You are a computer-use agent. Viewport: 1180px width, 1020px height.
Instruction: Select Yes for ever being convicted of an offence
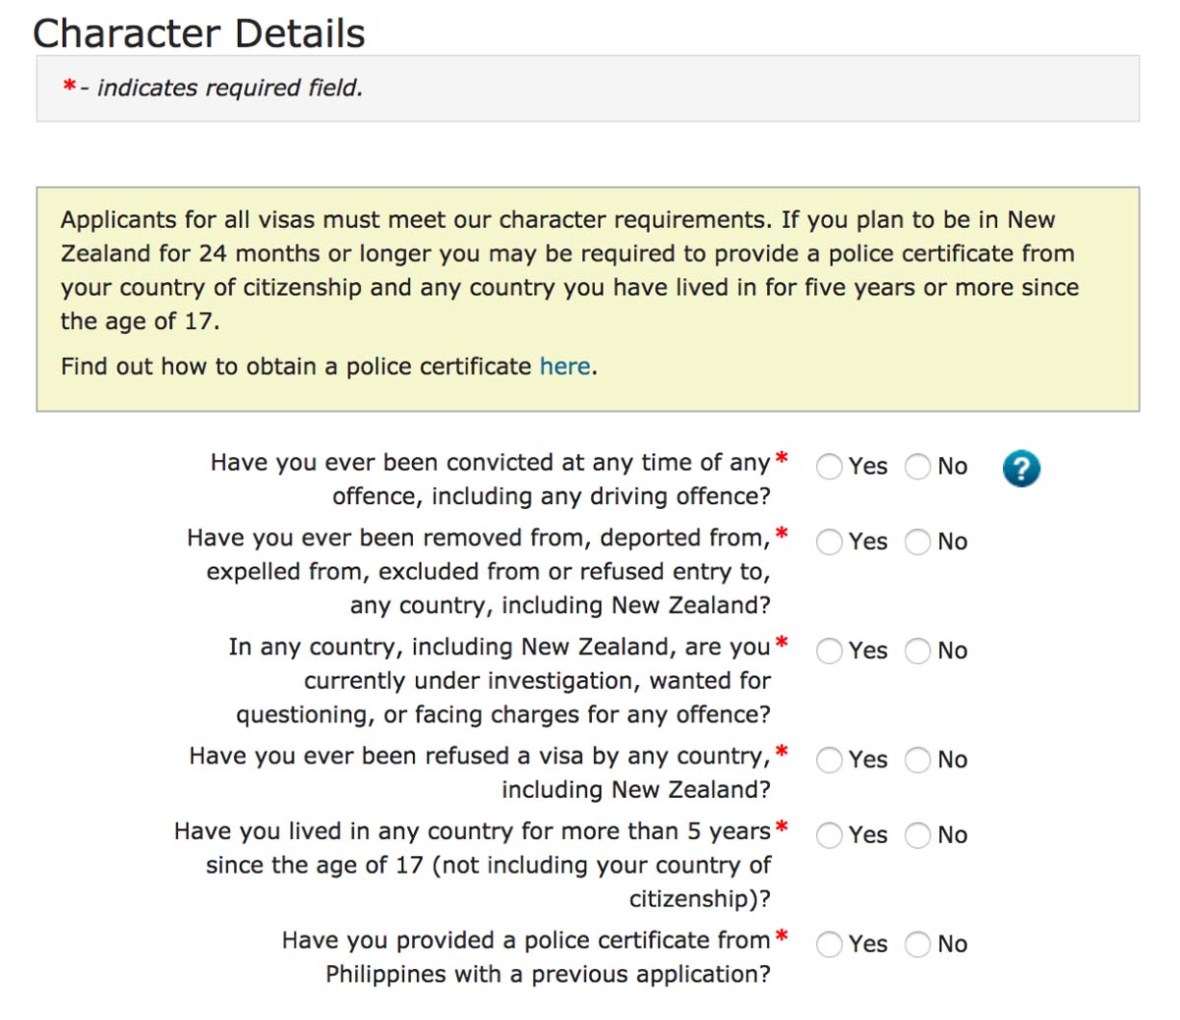(828, 466)
